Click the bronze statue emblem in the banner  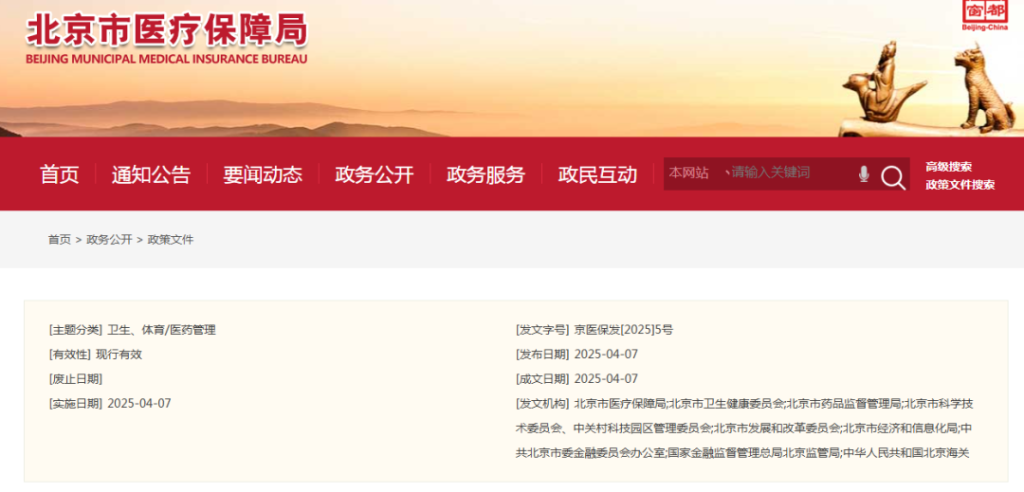(x=928, y=90)
